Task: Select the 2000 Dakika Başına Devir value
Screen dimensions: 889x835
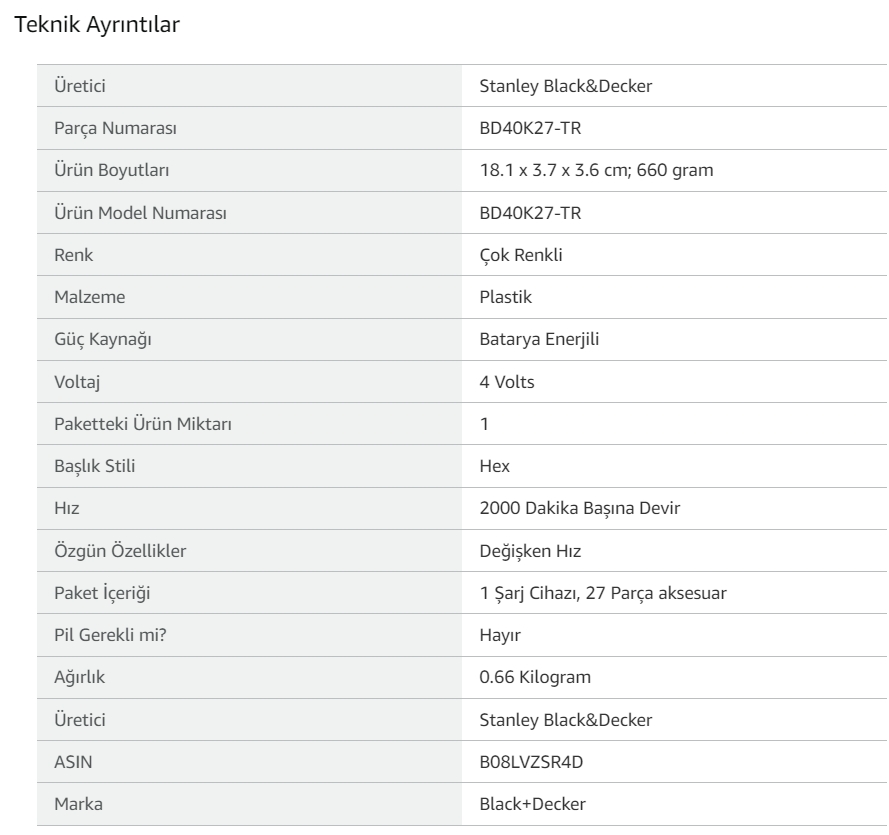Action: pyautogui.click(x=579, y=508)
